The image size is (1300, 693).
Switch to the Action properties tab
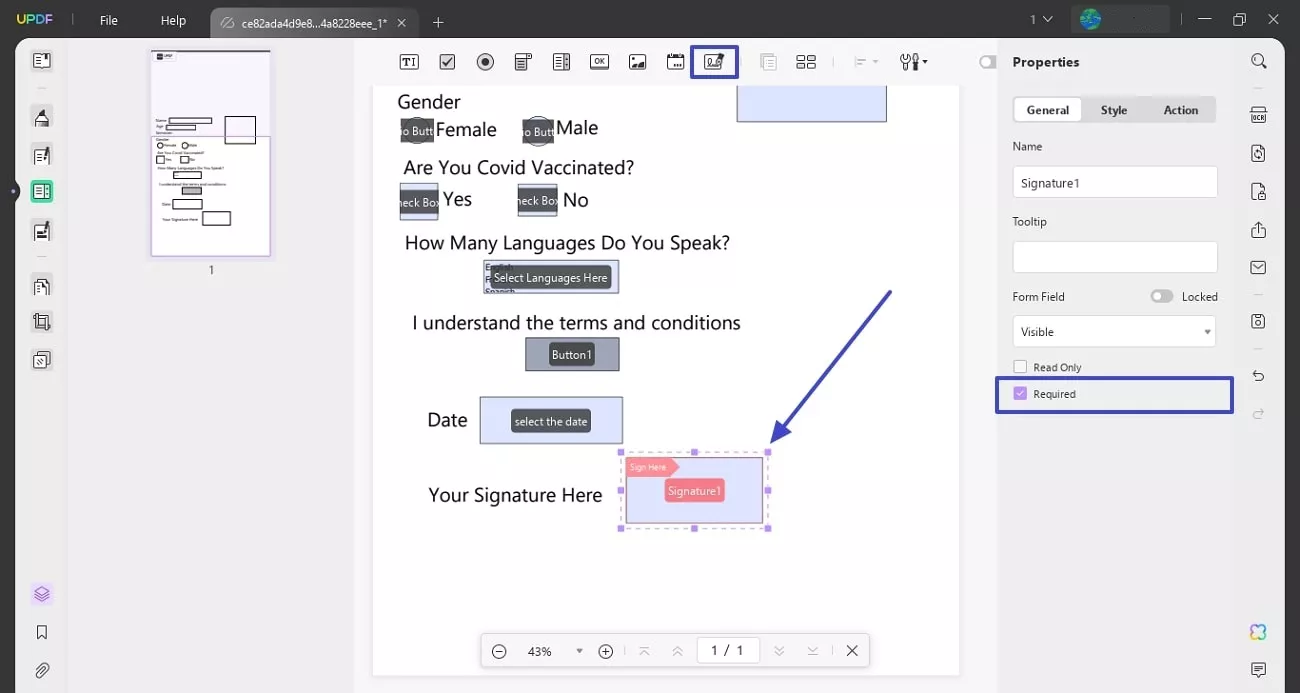point(1180,110)
